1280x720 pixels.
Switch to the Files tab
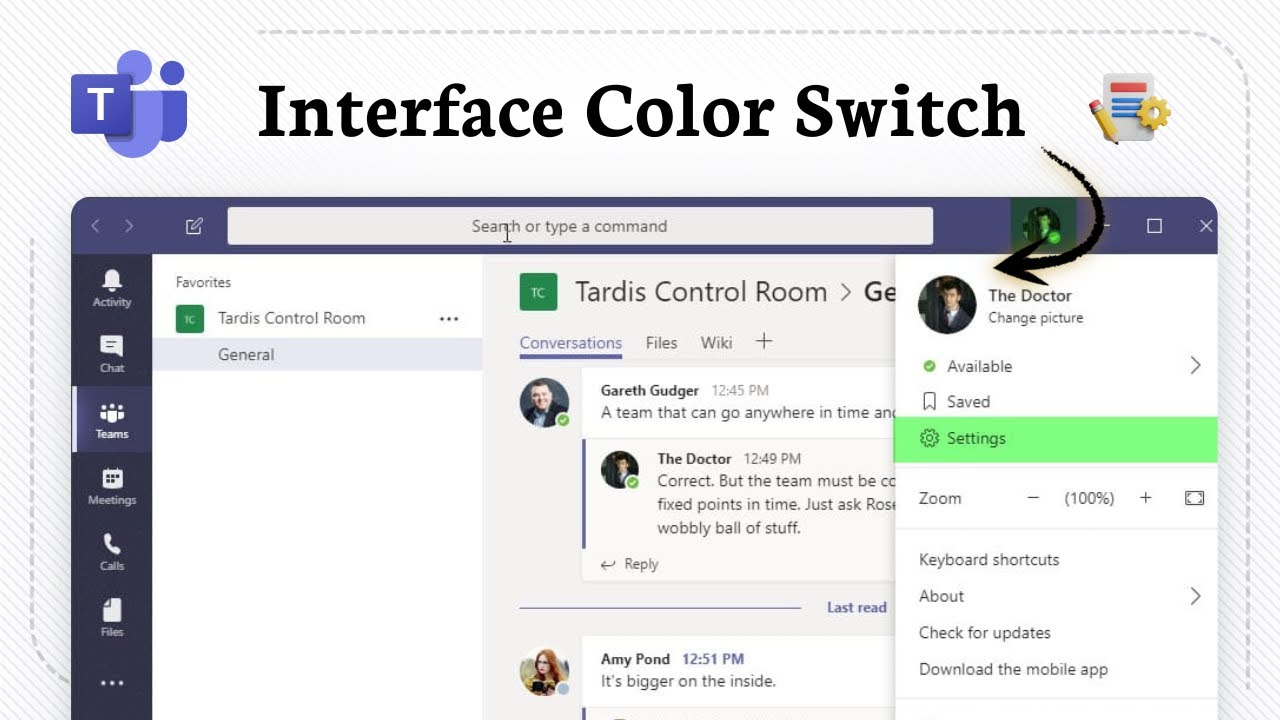tap(661, 342)
